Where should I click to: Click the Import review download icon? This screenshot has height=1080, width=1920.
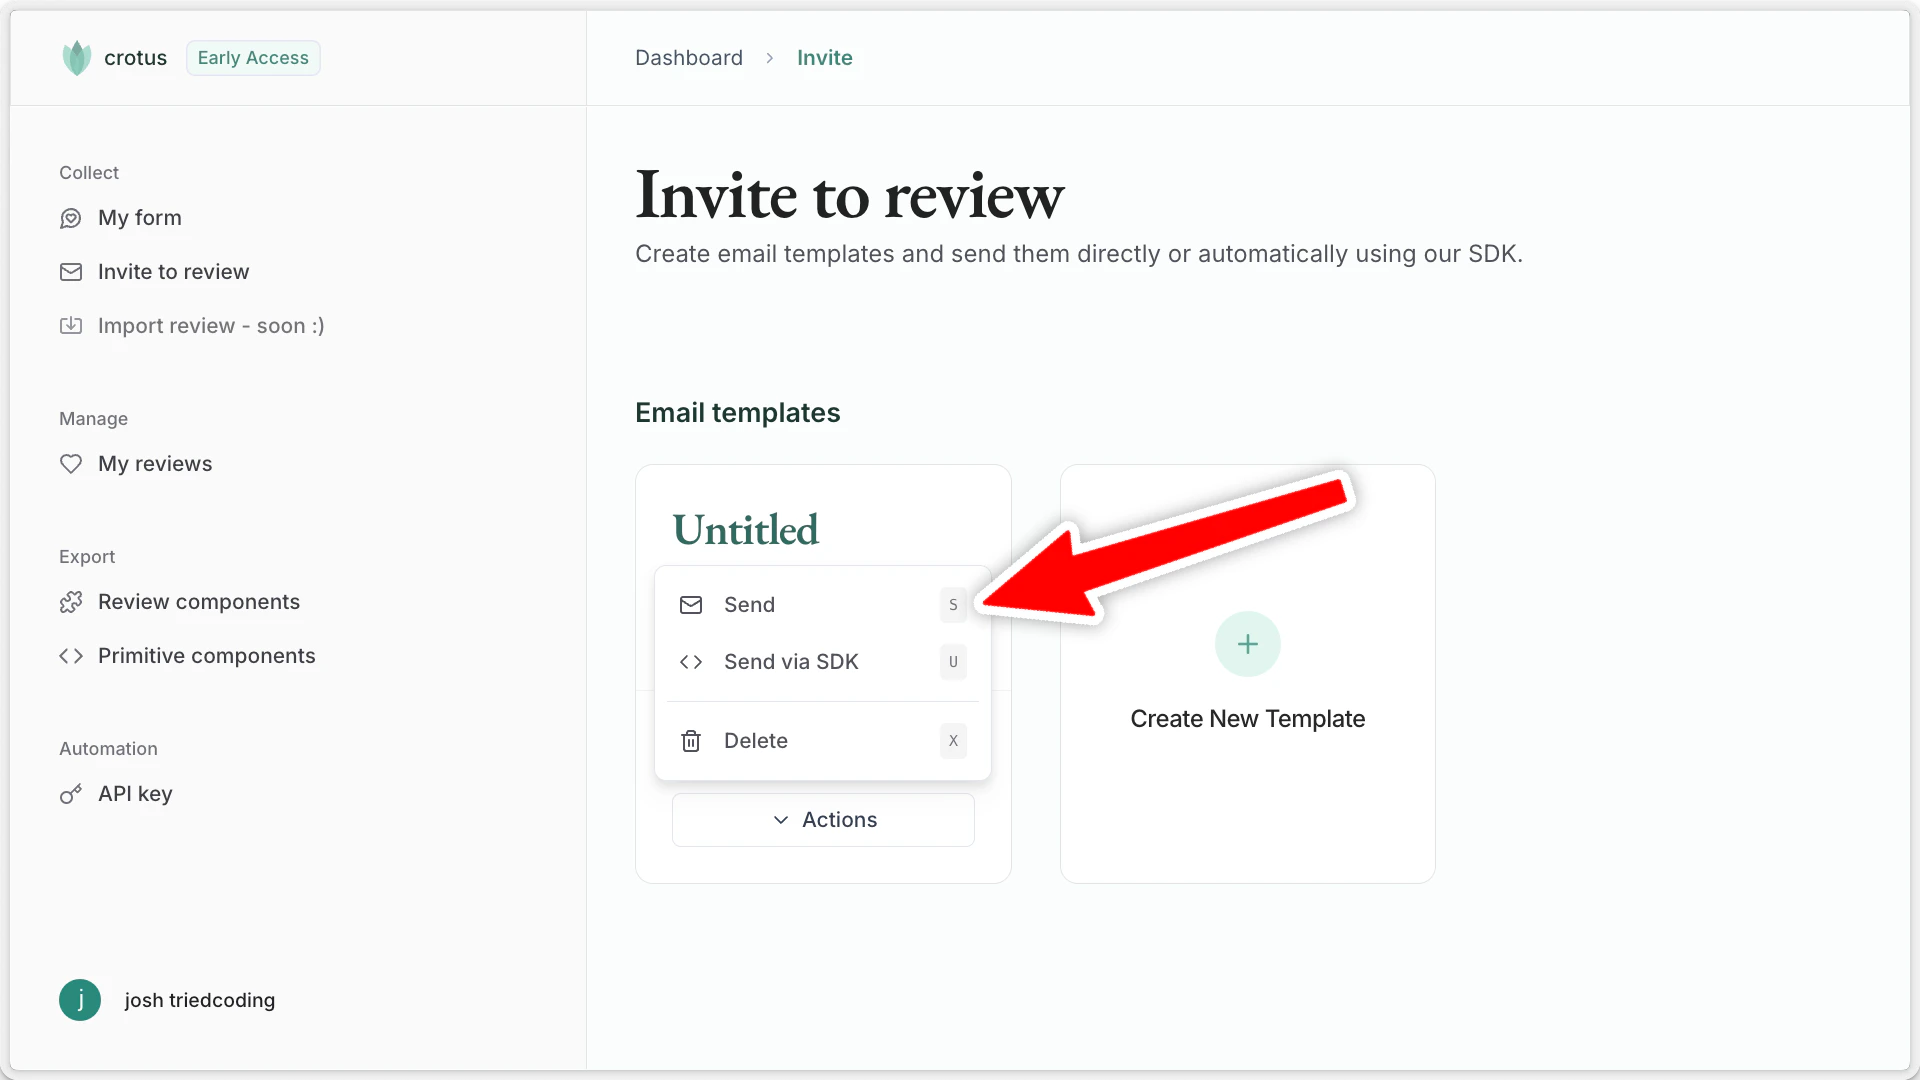[71, 326]
